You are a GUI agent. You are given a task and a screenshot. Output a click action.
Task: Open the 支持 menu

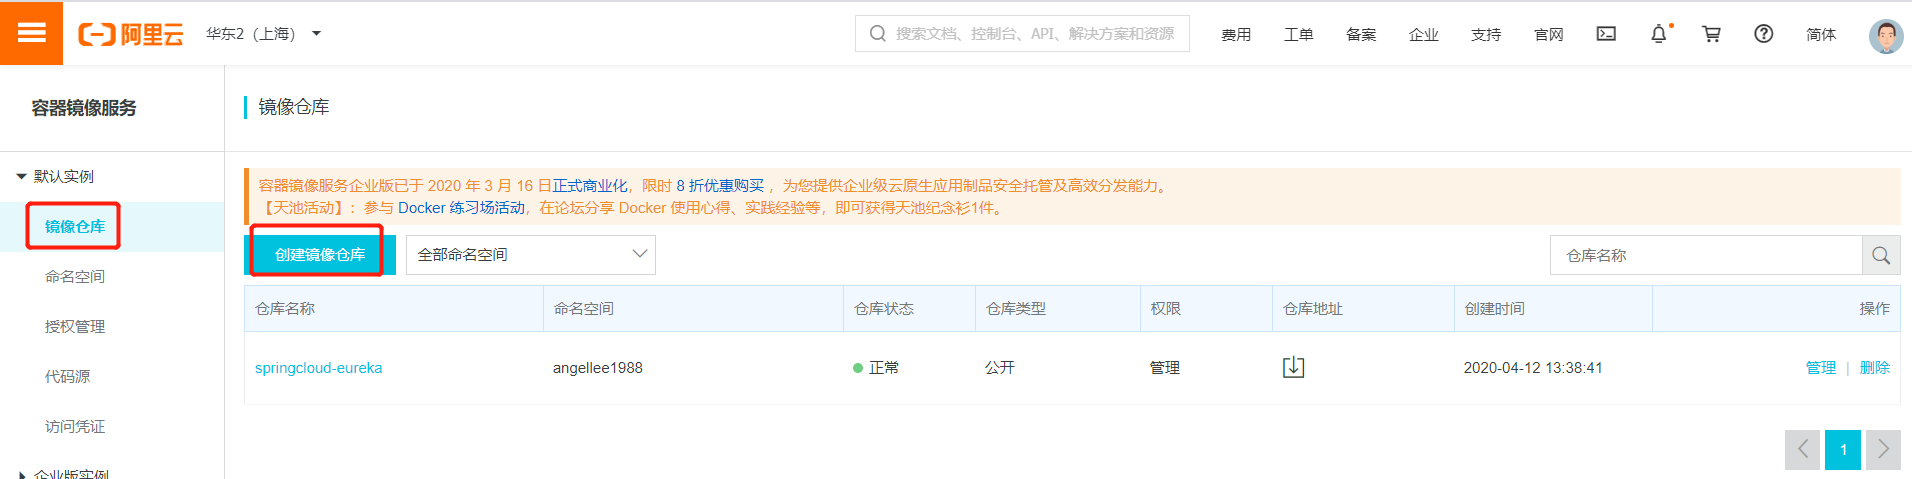point(1486,35)
